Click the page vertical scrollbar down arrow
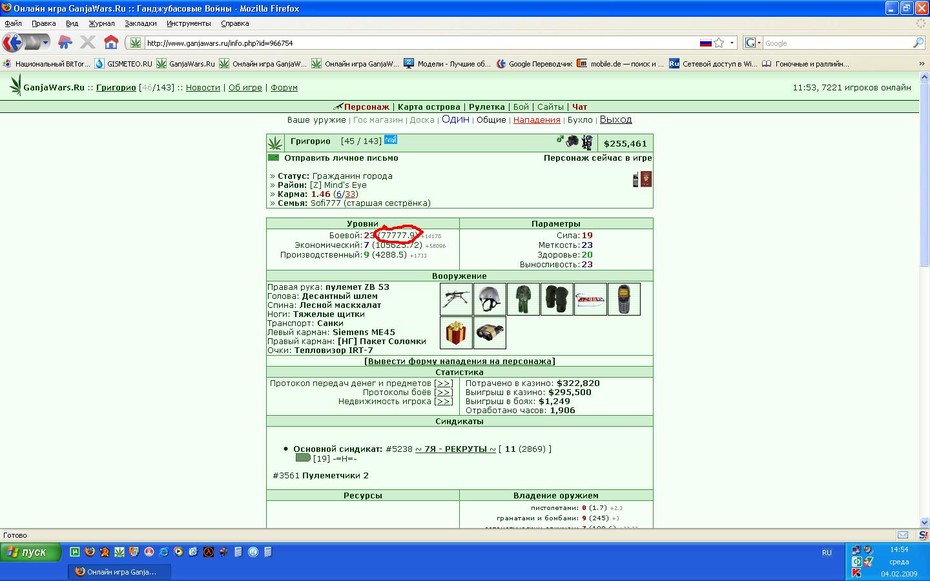The image size is (930, 581). click(924, 522)
